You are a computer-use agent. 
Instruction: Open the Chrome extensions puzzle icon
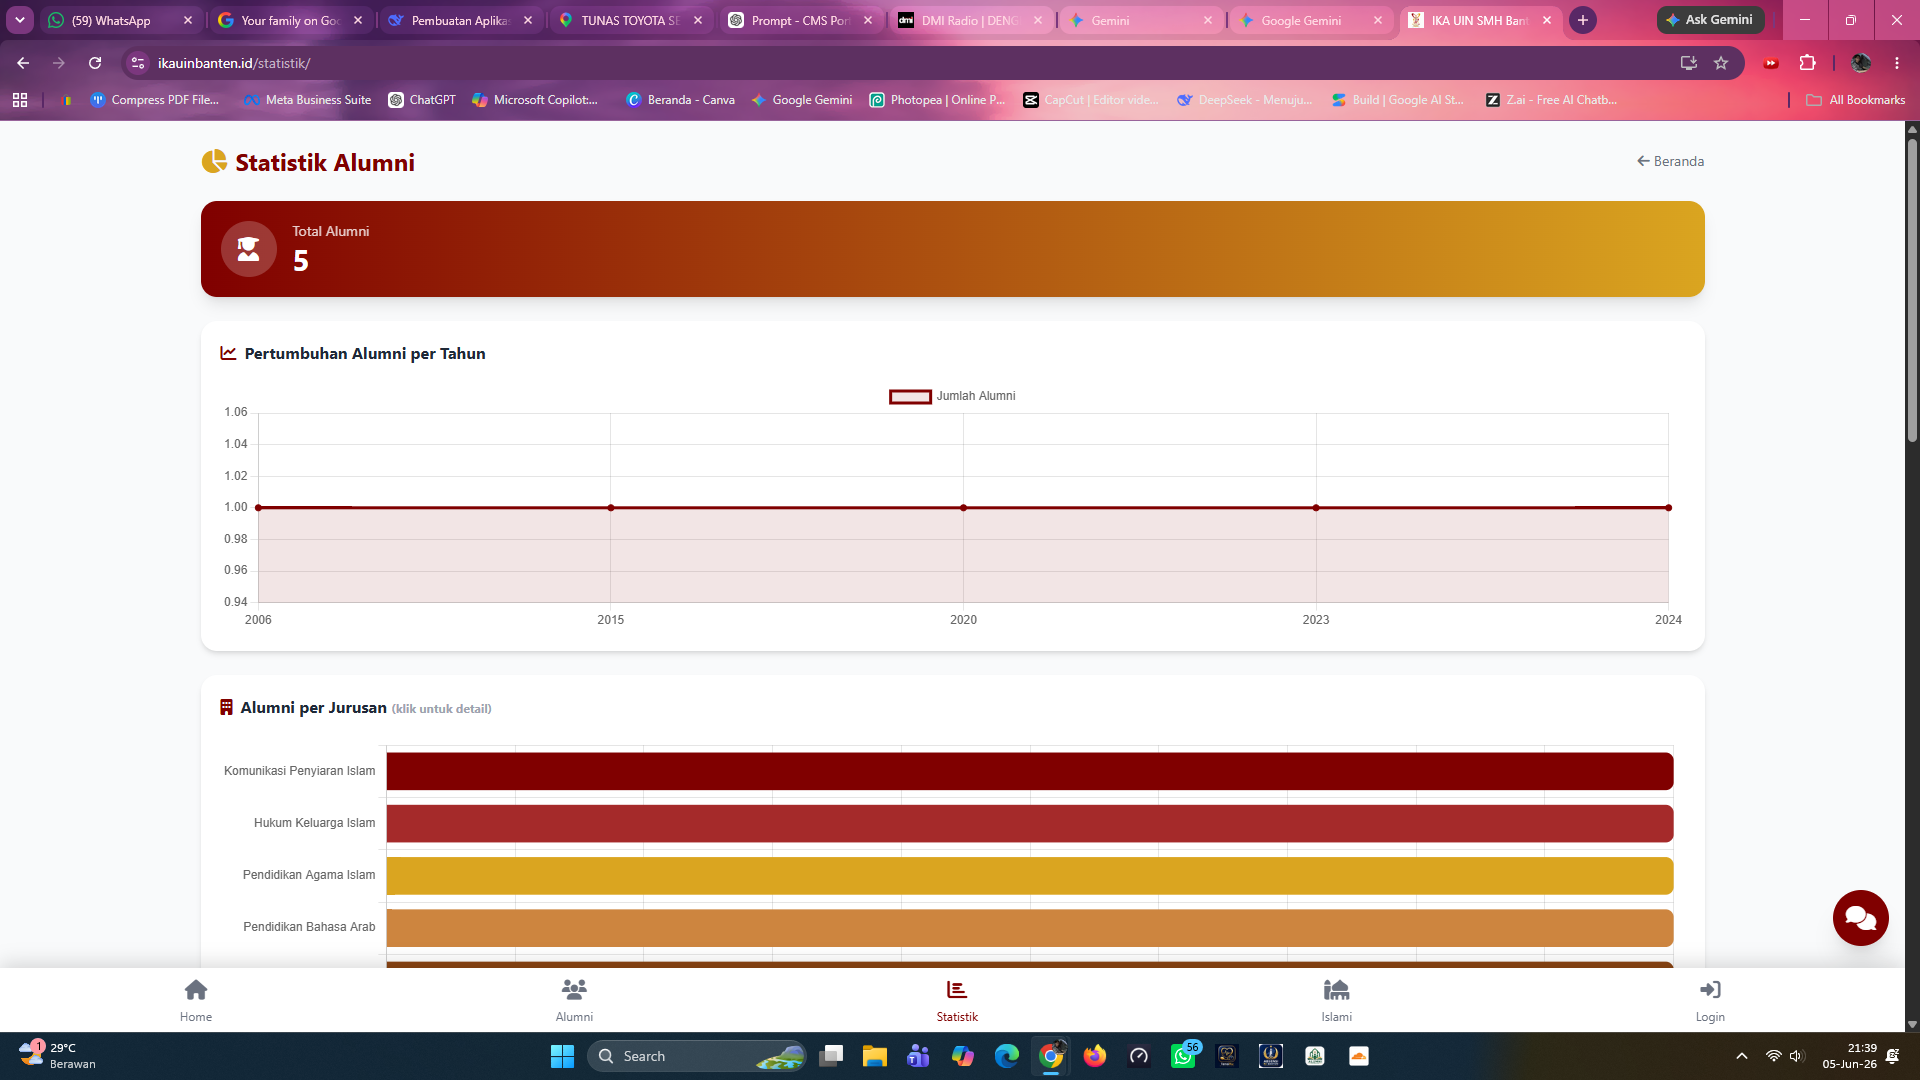(1807, 63)
